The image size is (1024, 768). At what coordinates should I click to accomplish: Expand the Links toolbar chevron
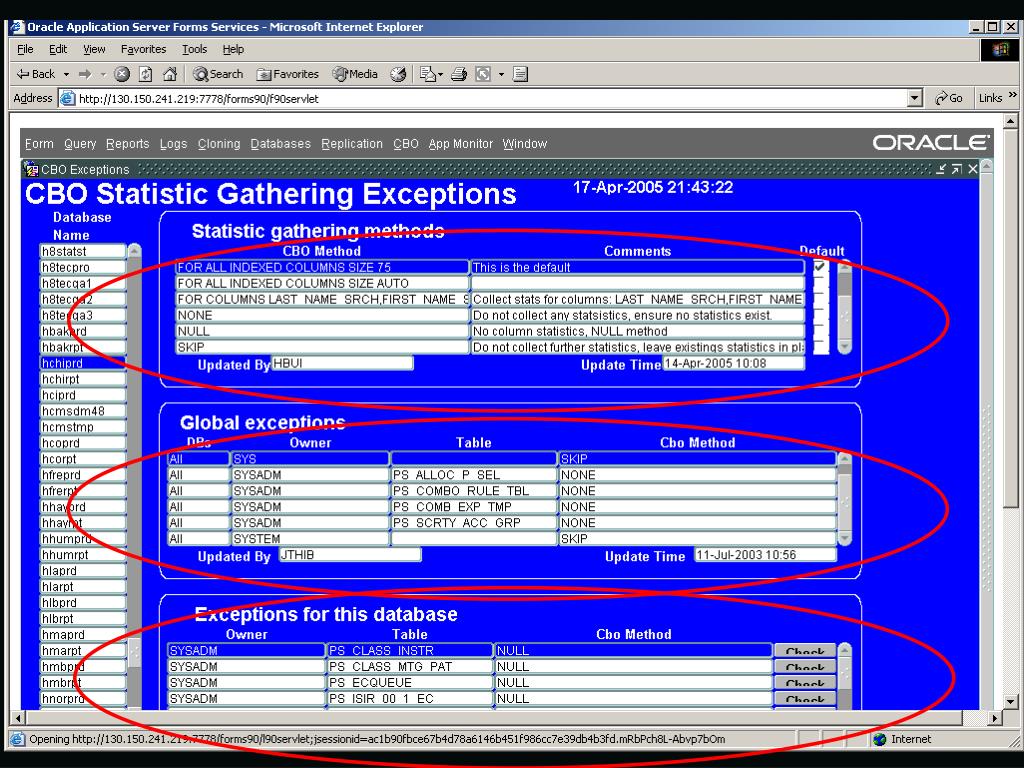click(x=1012, y=95)
